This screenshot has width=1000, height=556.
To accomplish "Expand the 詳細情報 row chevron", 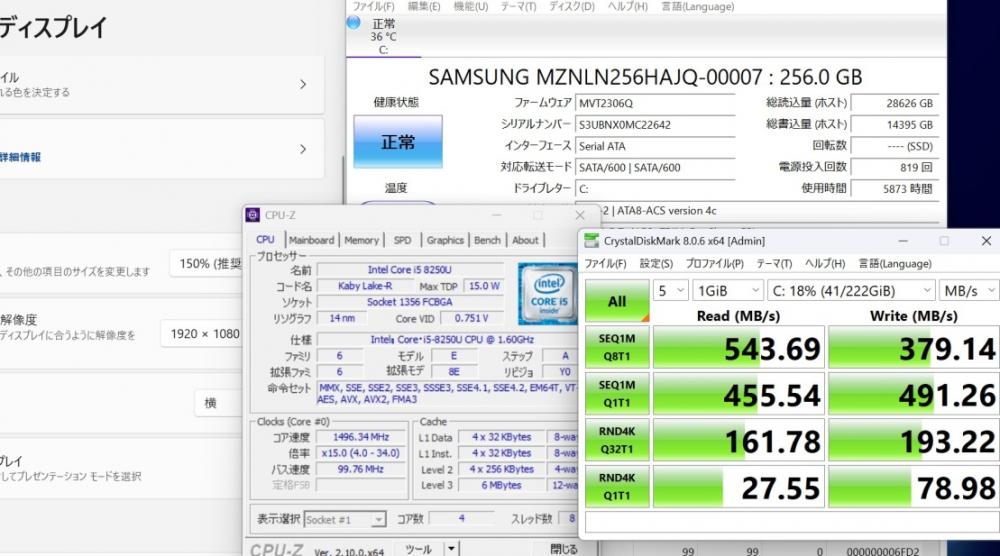I will click(303, 149).
